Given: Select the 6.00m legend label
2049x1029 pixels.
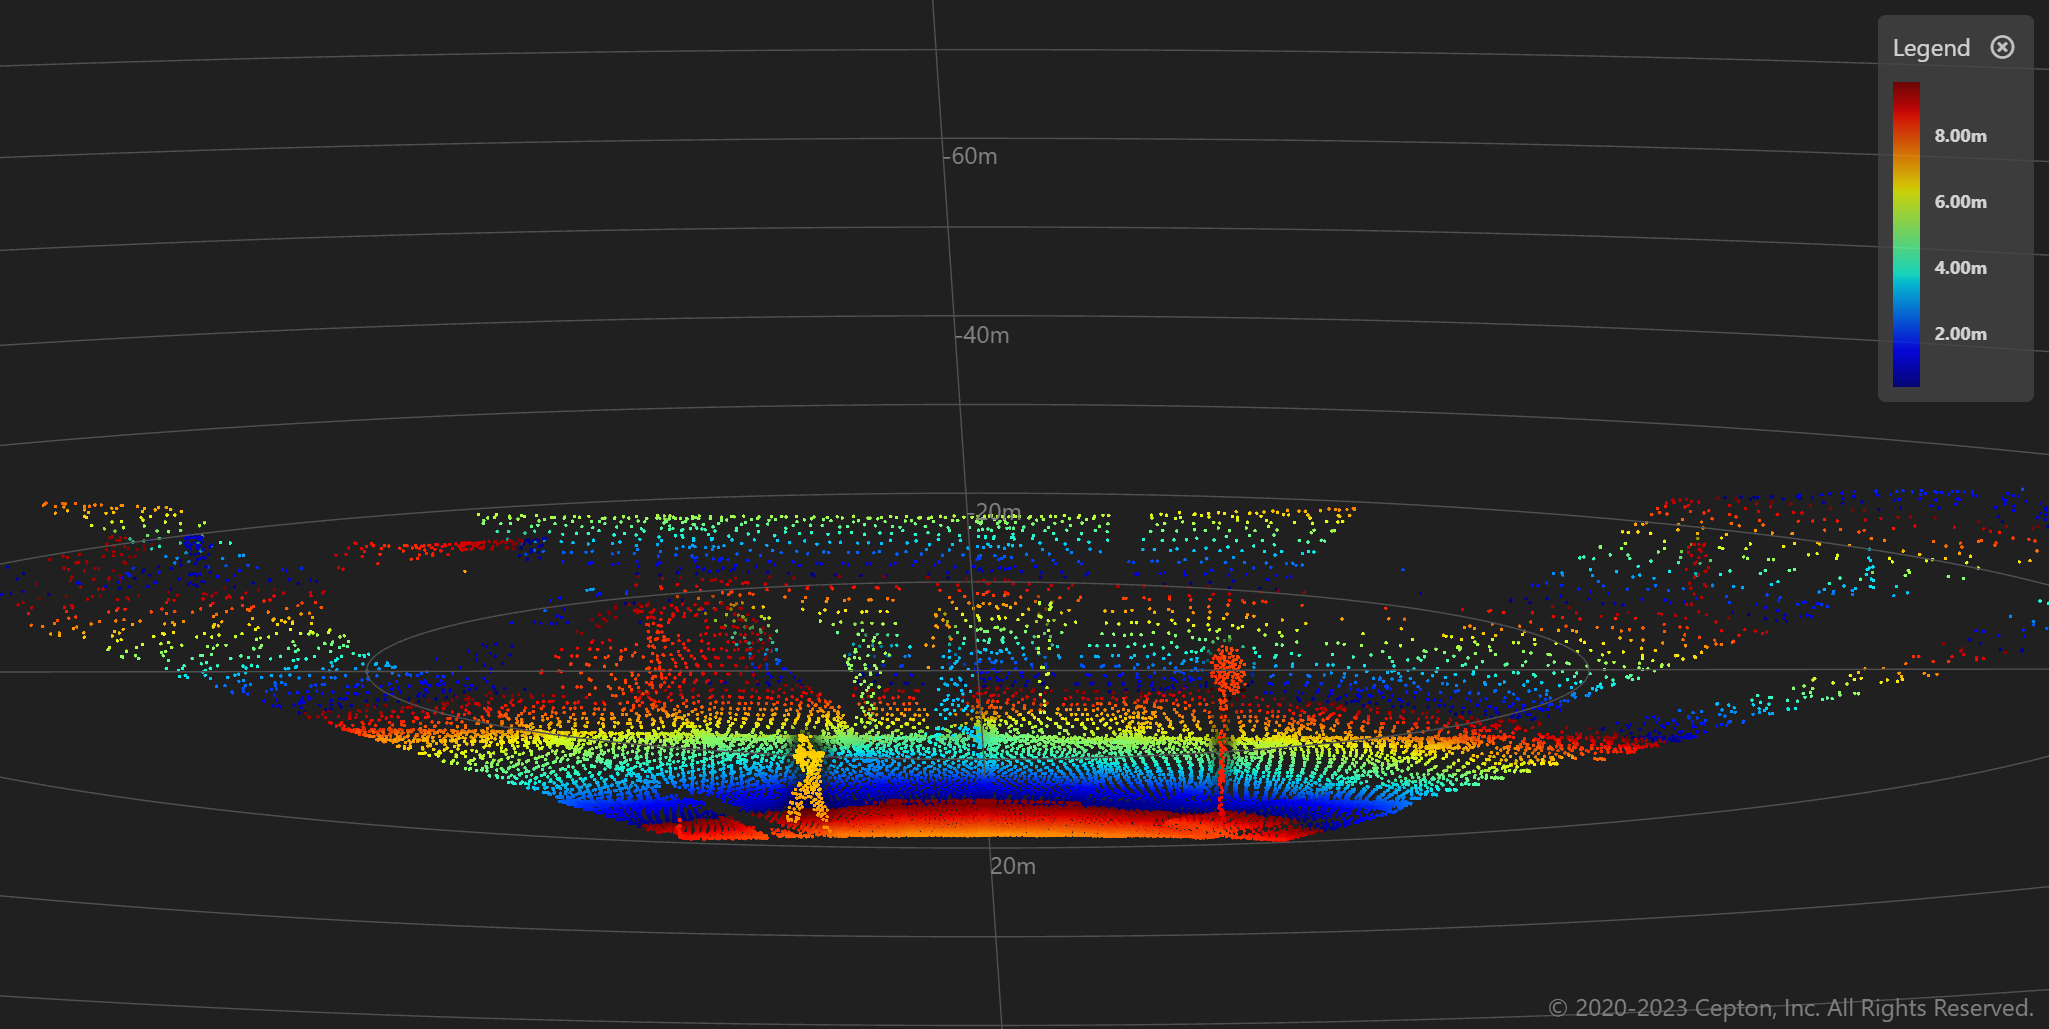Looking at the screenshot, I should pyautogui.click(x=1960, y=202).
